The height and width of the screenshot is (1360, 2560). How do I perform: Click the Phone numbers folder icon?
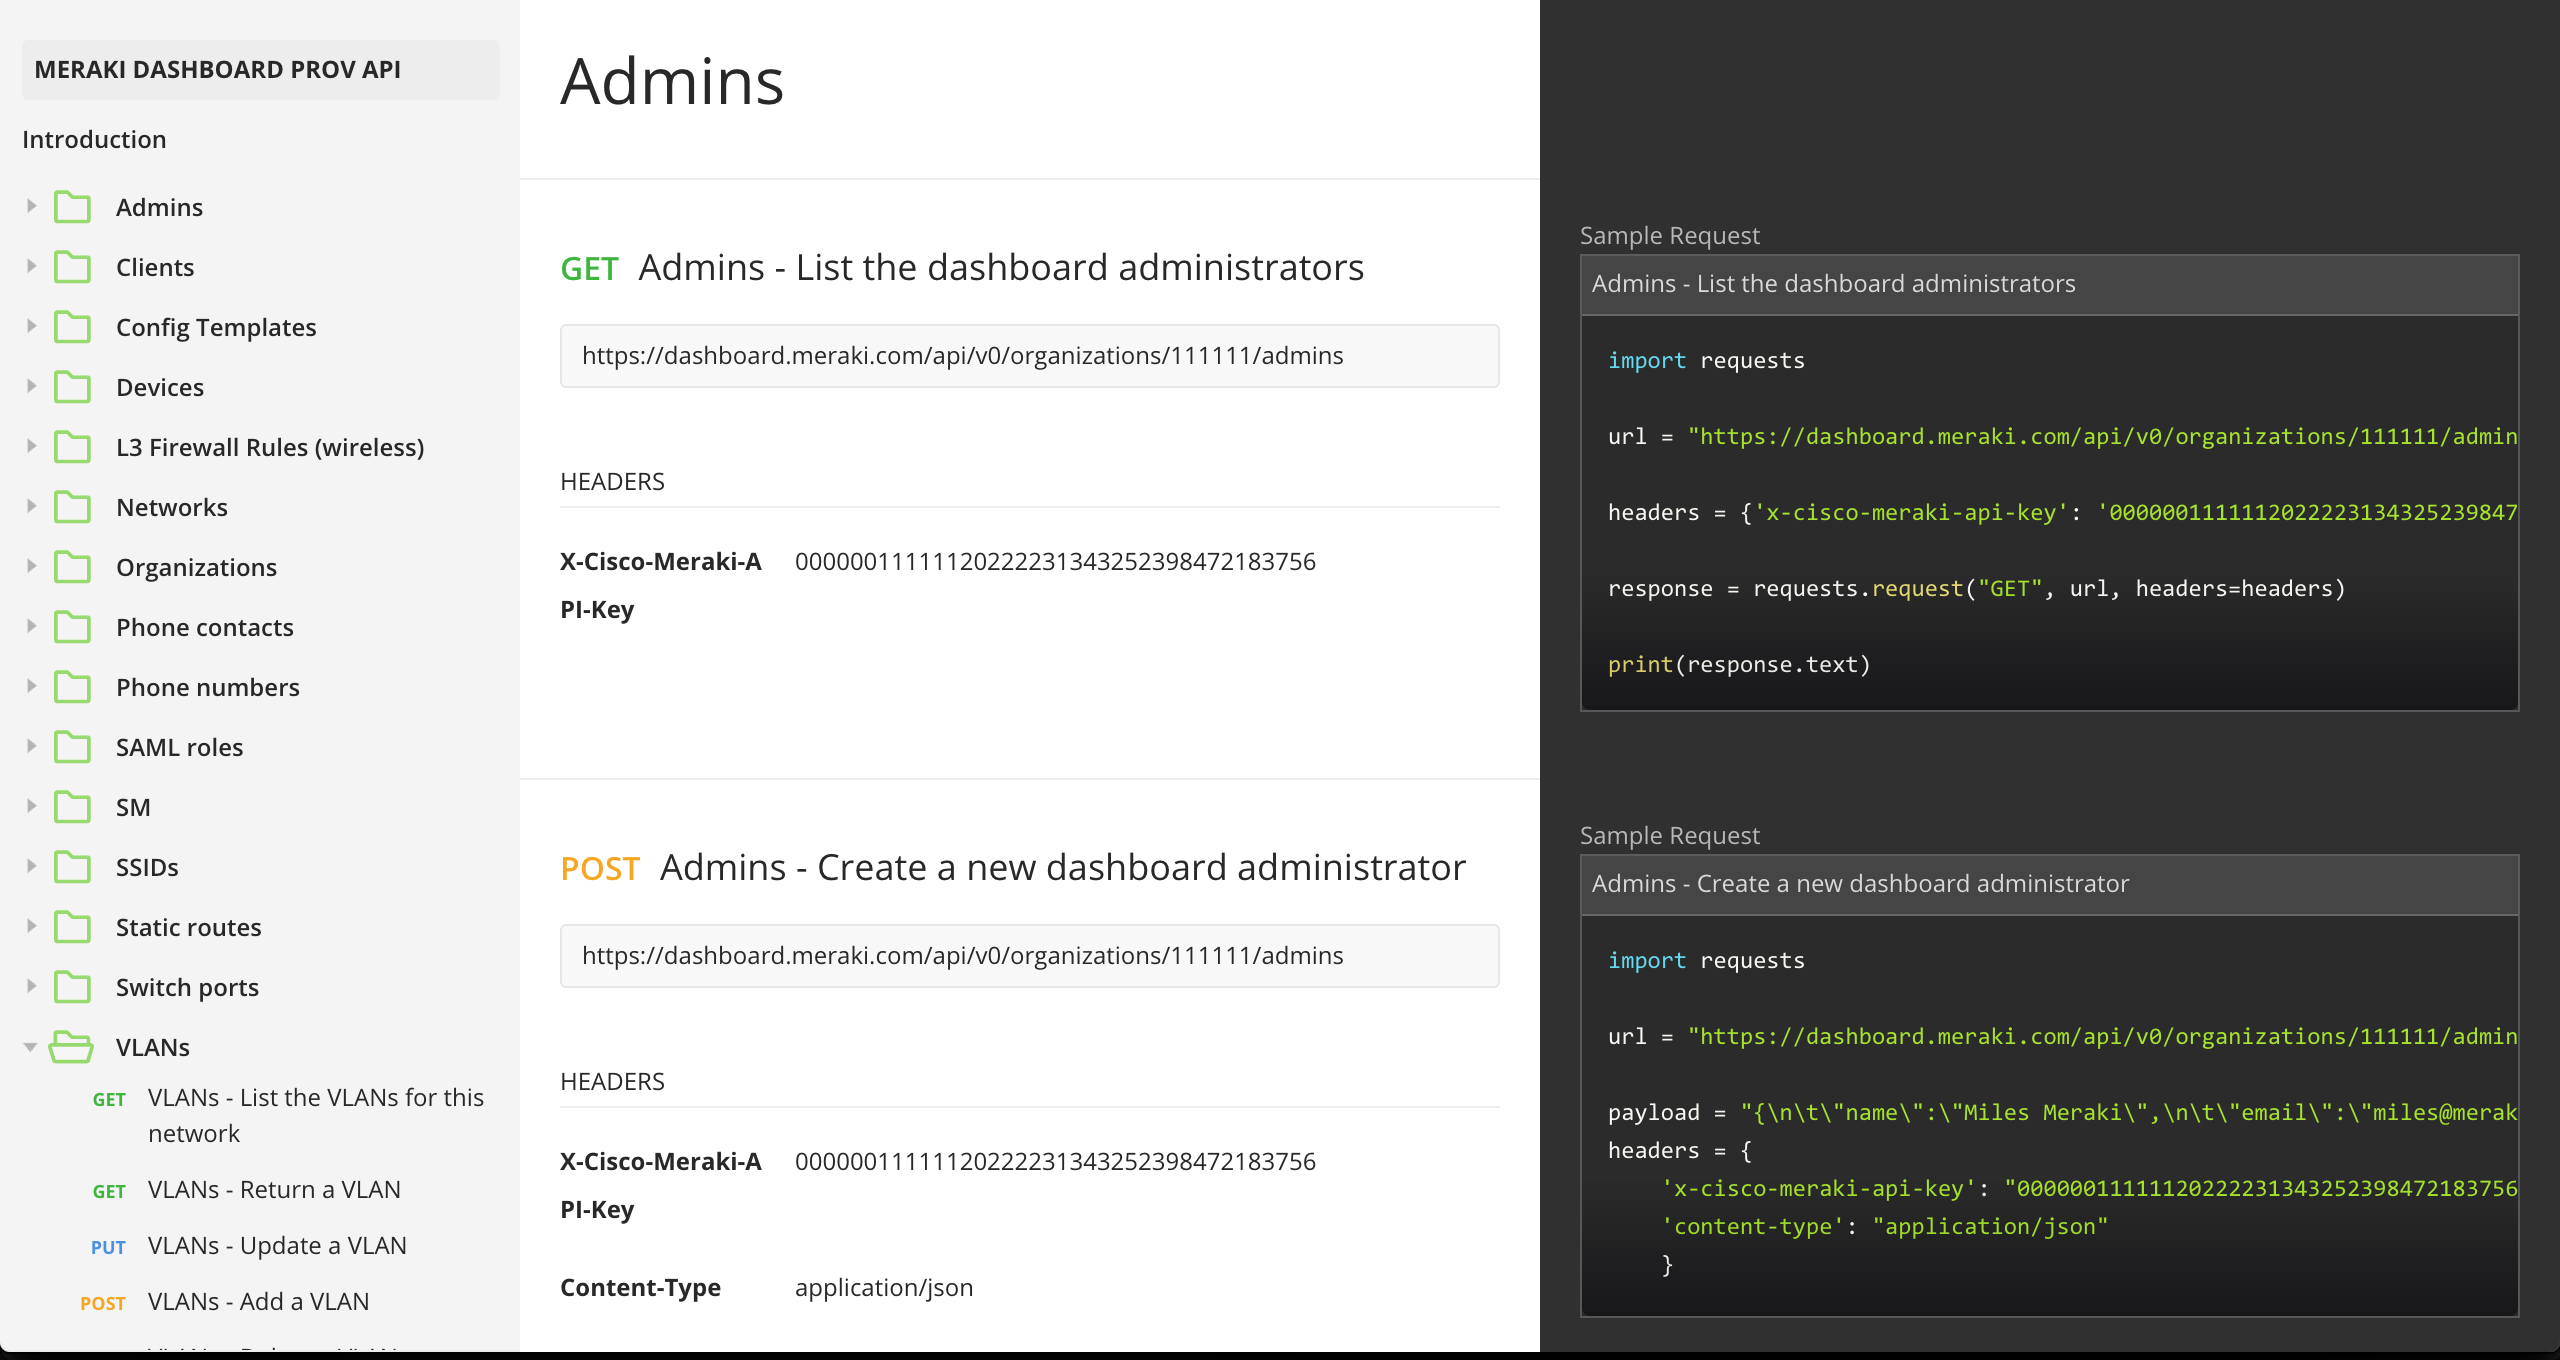pyautogui.click(x=72, y=687)
